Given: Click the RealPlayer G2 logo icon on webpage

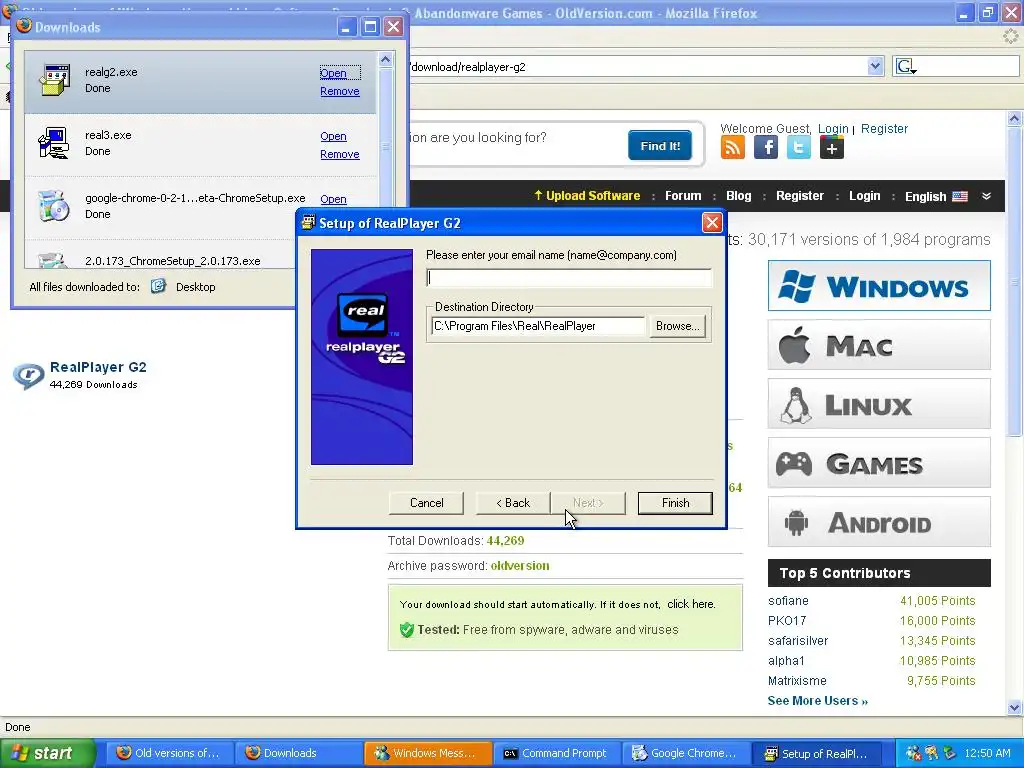Looking at the screenshot, I should [29, 376].
